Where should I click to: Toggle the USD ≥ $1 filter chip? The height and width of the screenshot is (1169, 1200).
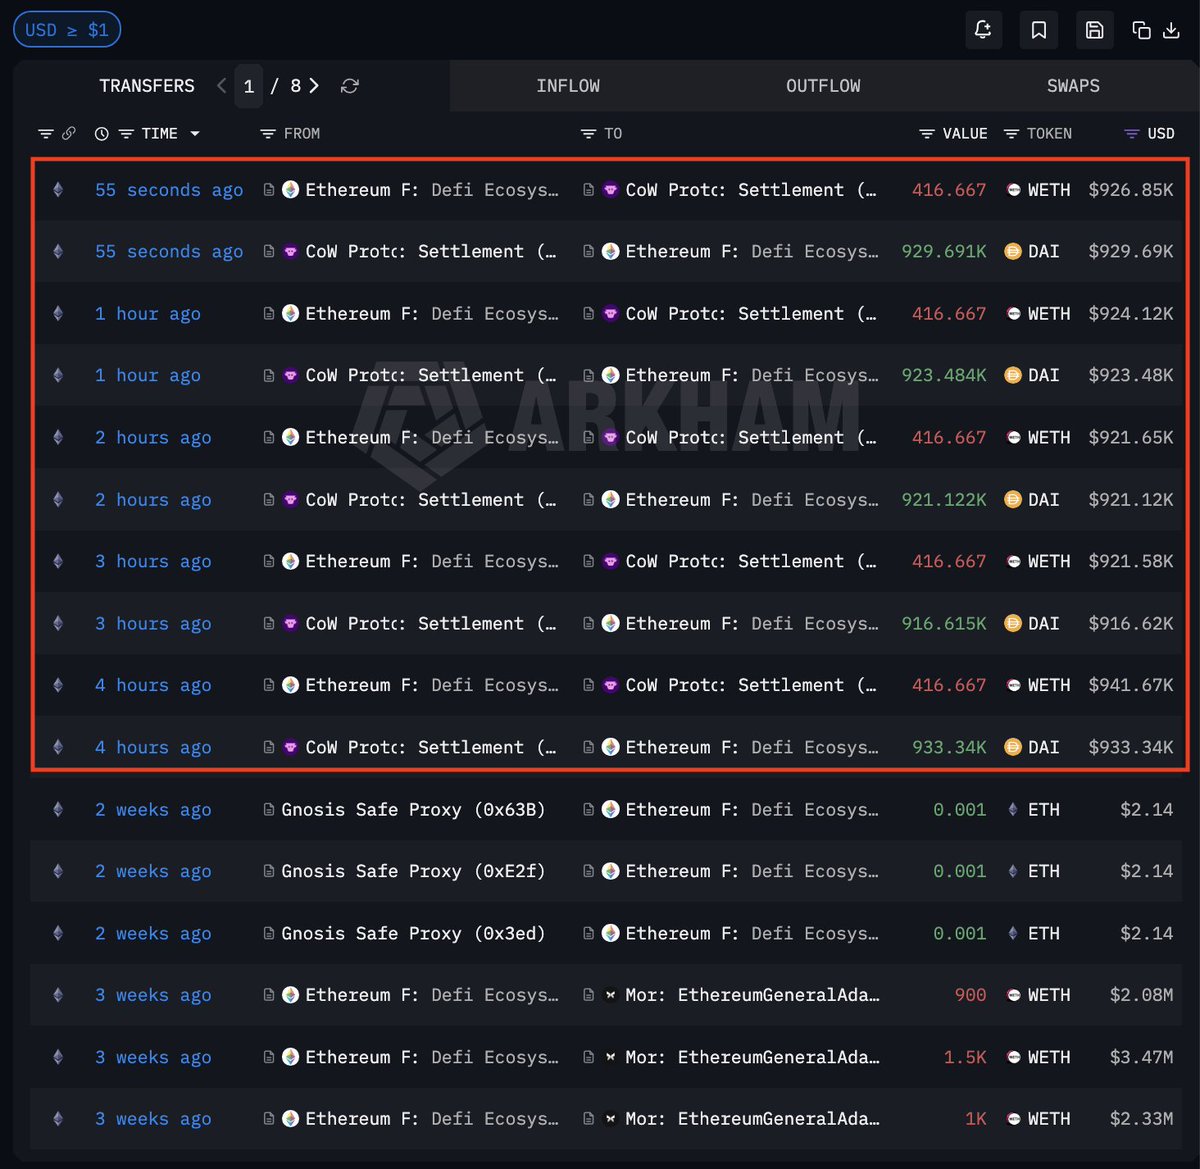tap(67, 29)
